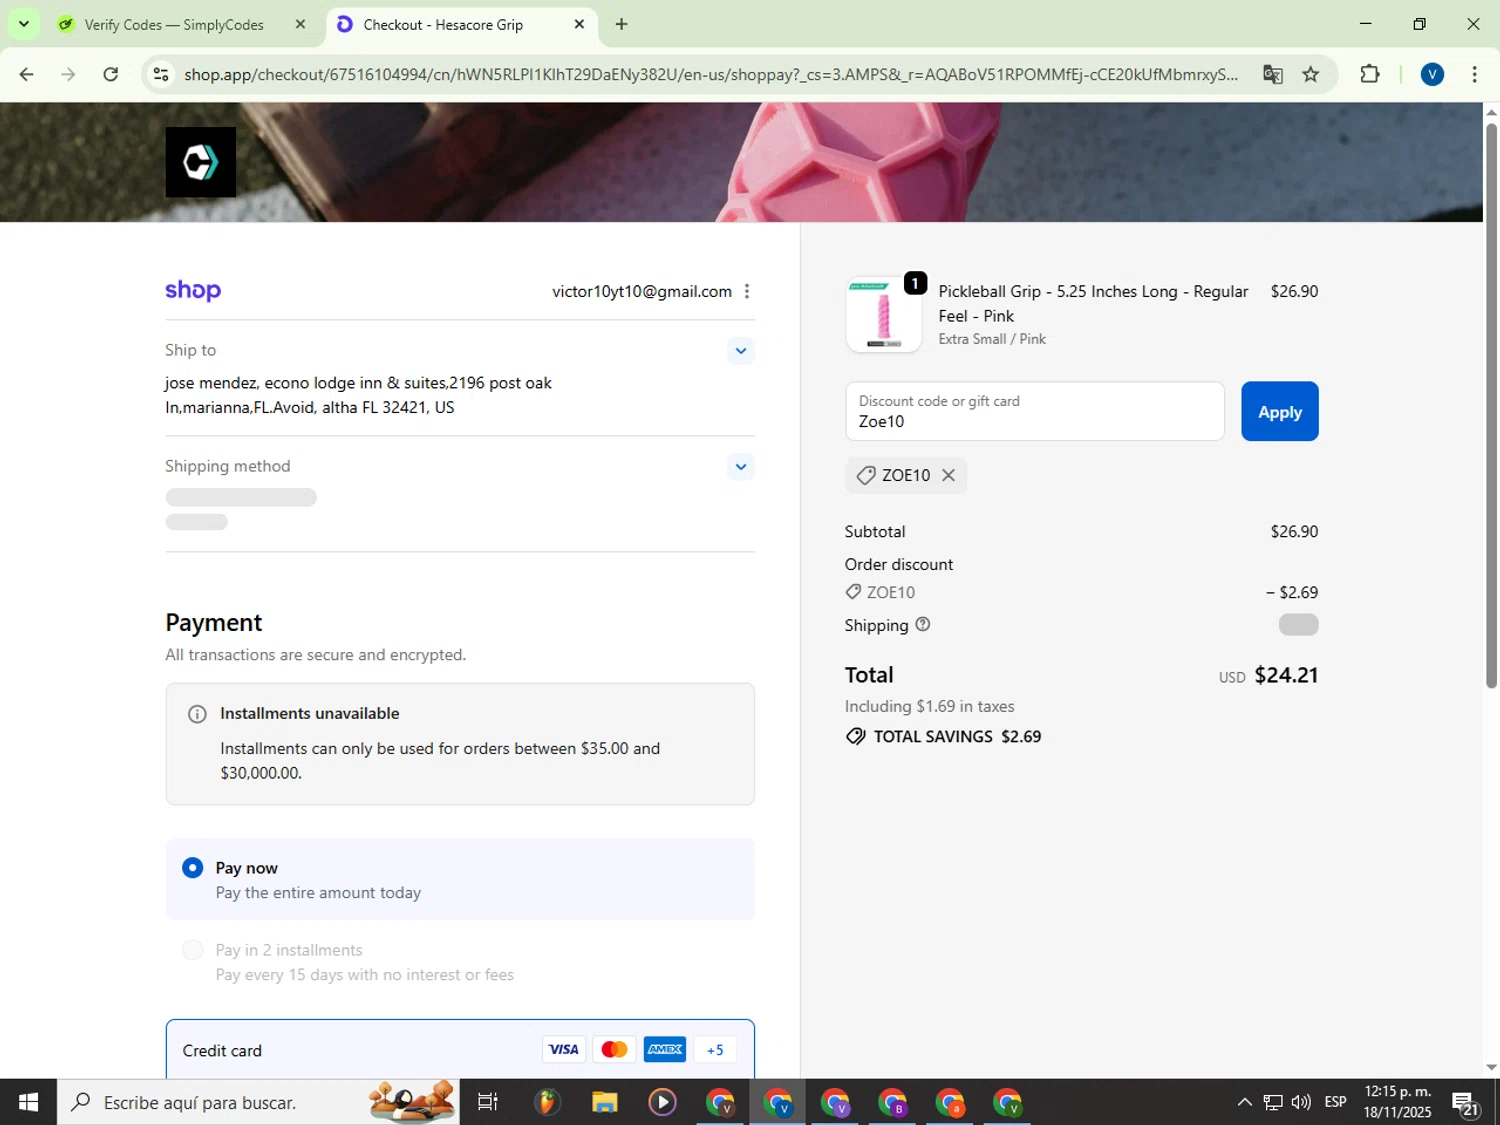Click the Pickleball Grip product thumbnail

(883, 315)
